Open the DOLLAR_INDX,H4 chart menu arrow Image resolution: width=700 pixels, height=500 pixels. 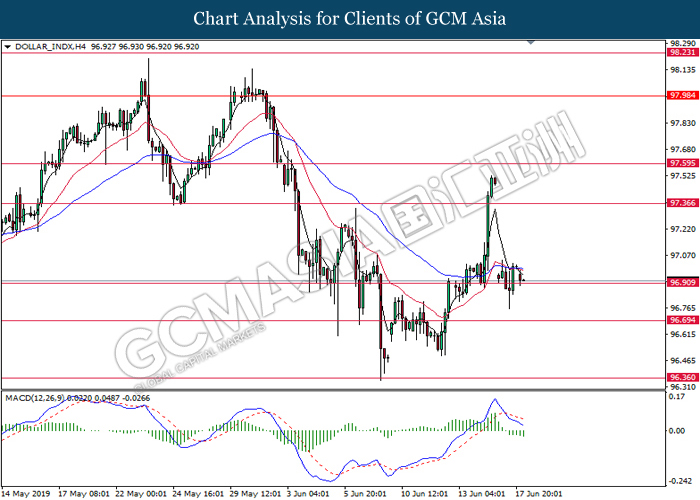tap(7, 46)
